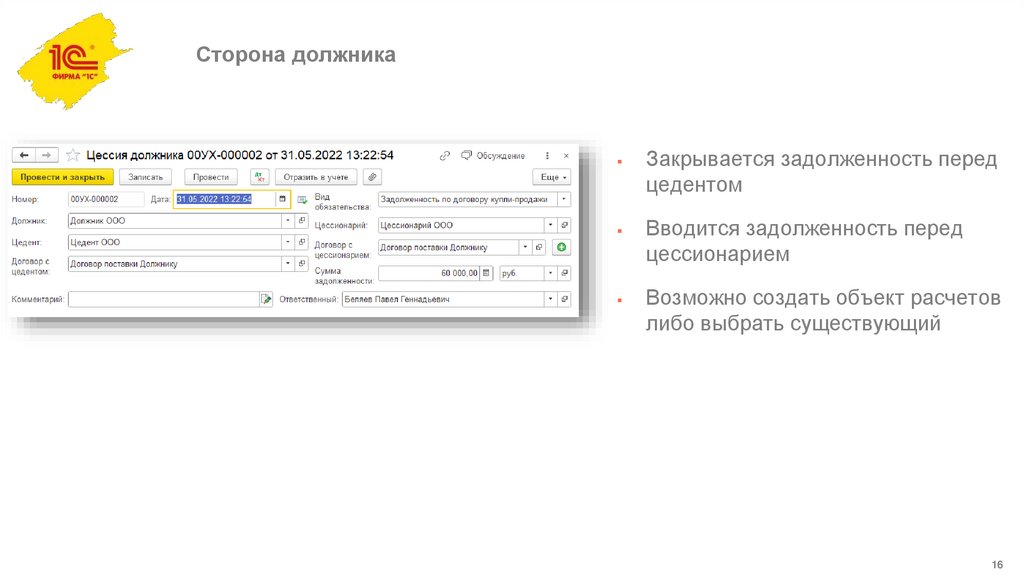Screen dimensions: 1024x574
Task: Click slide page number 16
Action: (997, 564)
